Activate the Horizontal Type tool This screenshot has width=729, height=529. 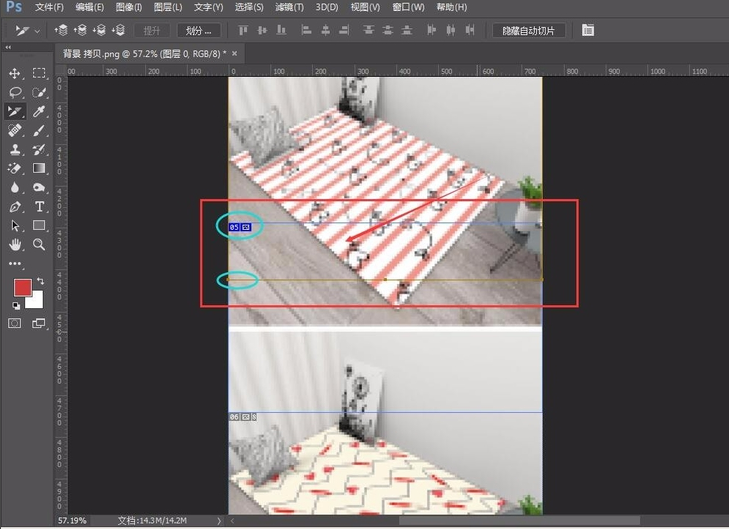39,206
